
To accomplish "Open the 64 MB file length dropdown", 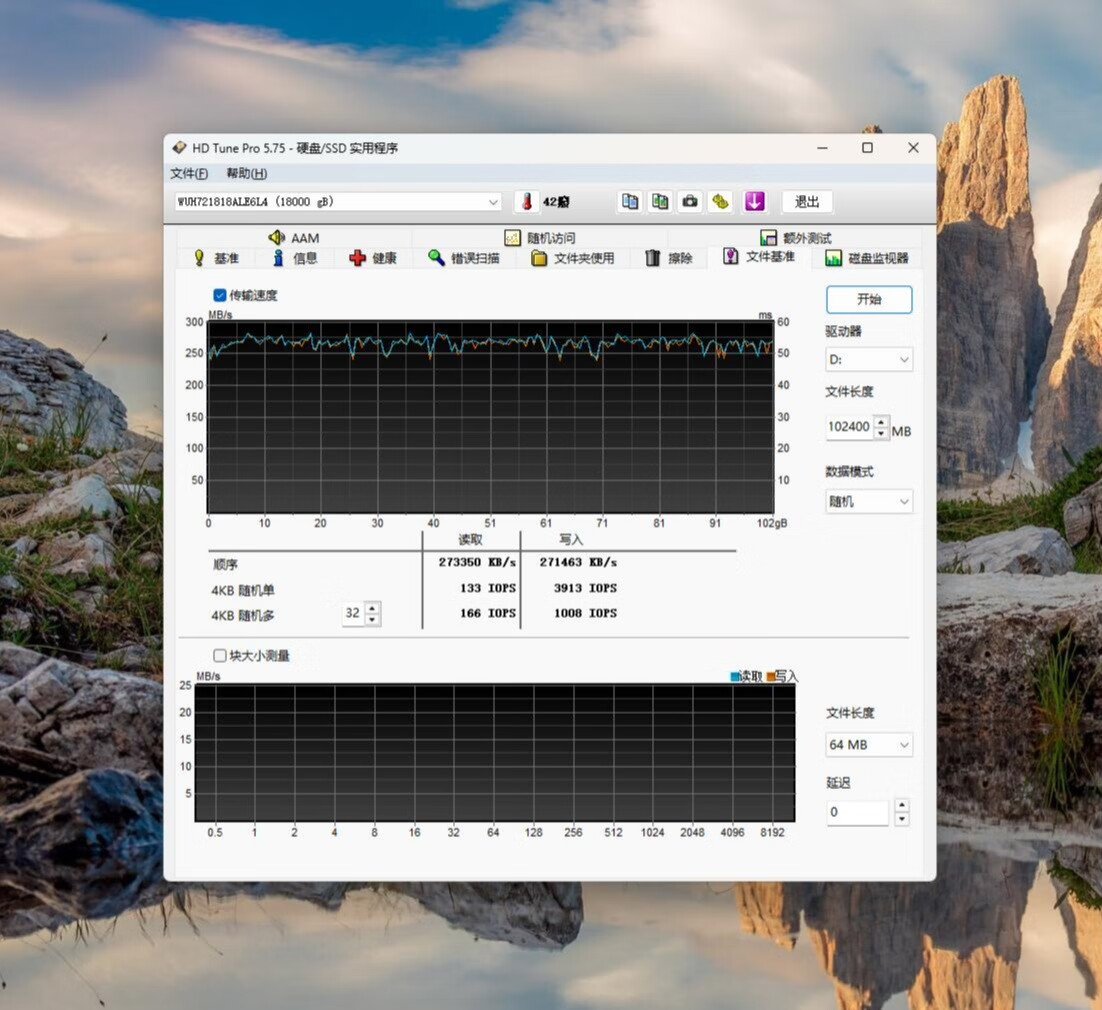I will (869, 744).
